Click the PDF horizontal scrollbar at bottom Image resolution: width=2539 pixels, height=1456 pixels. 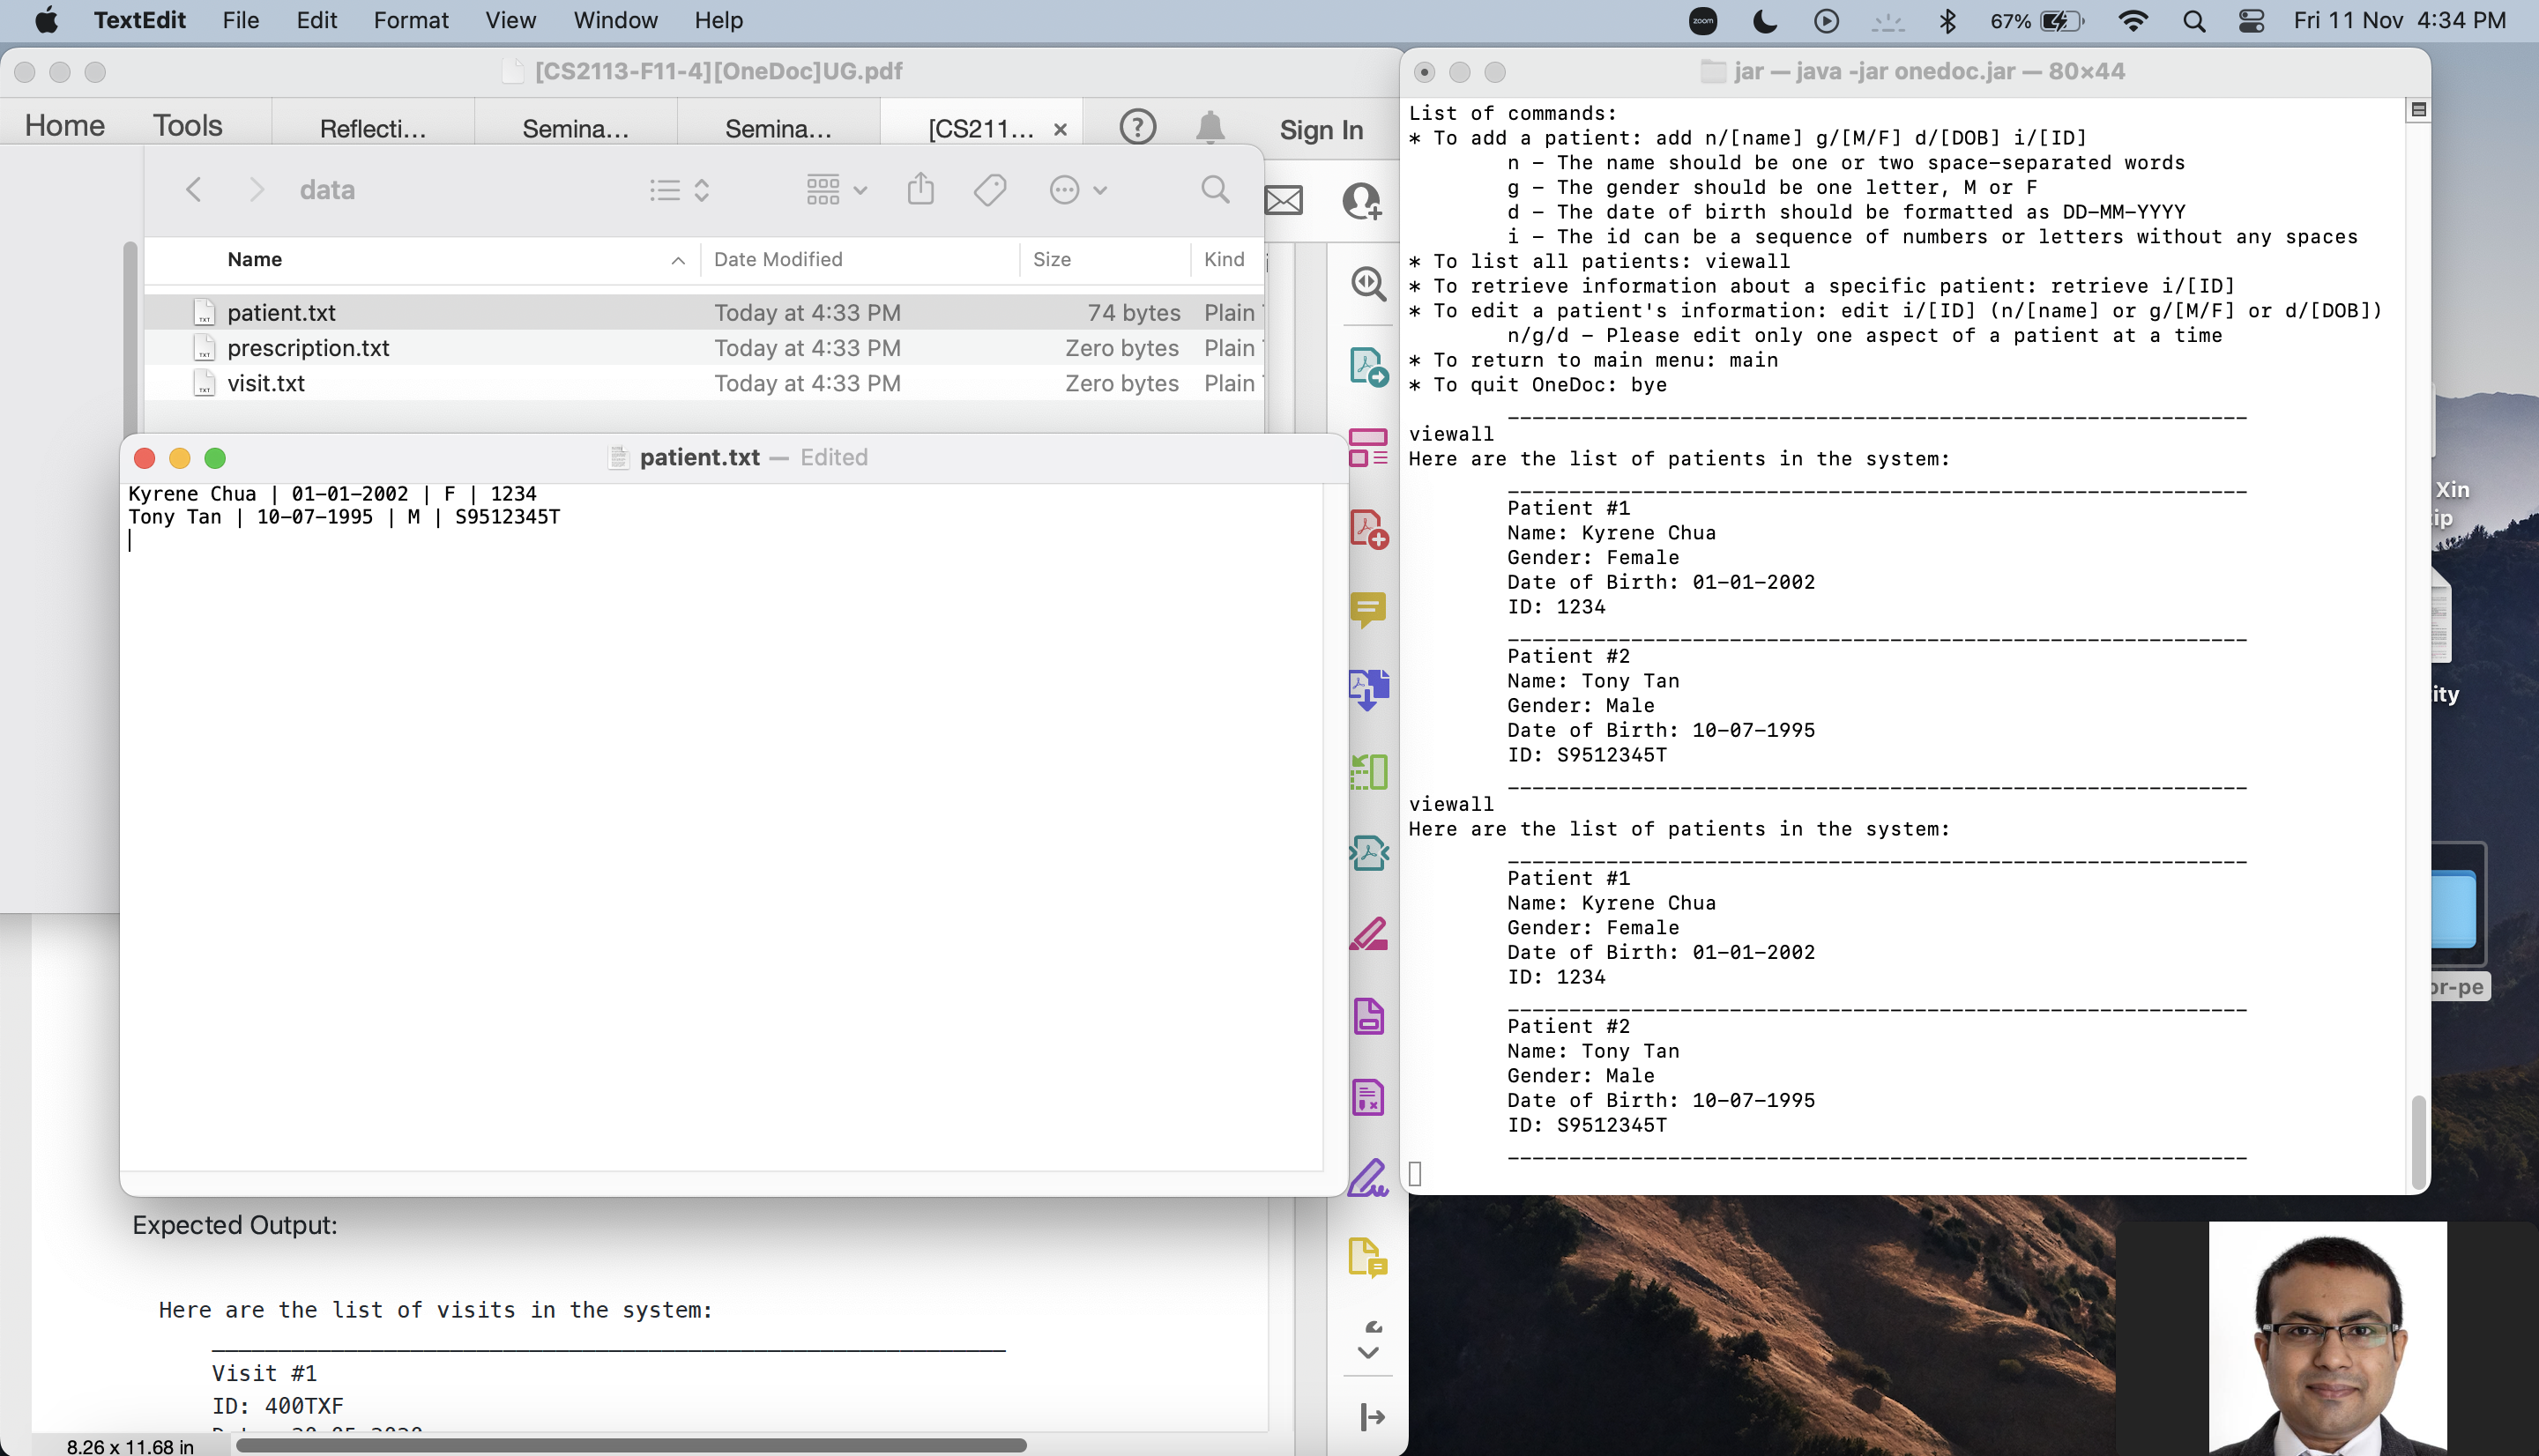(x=630, y=1445)
